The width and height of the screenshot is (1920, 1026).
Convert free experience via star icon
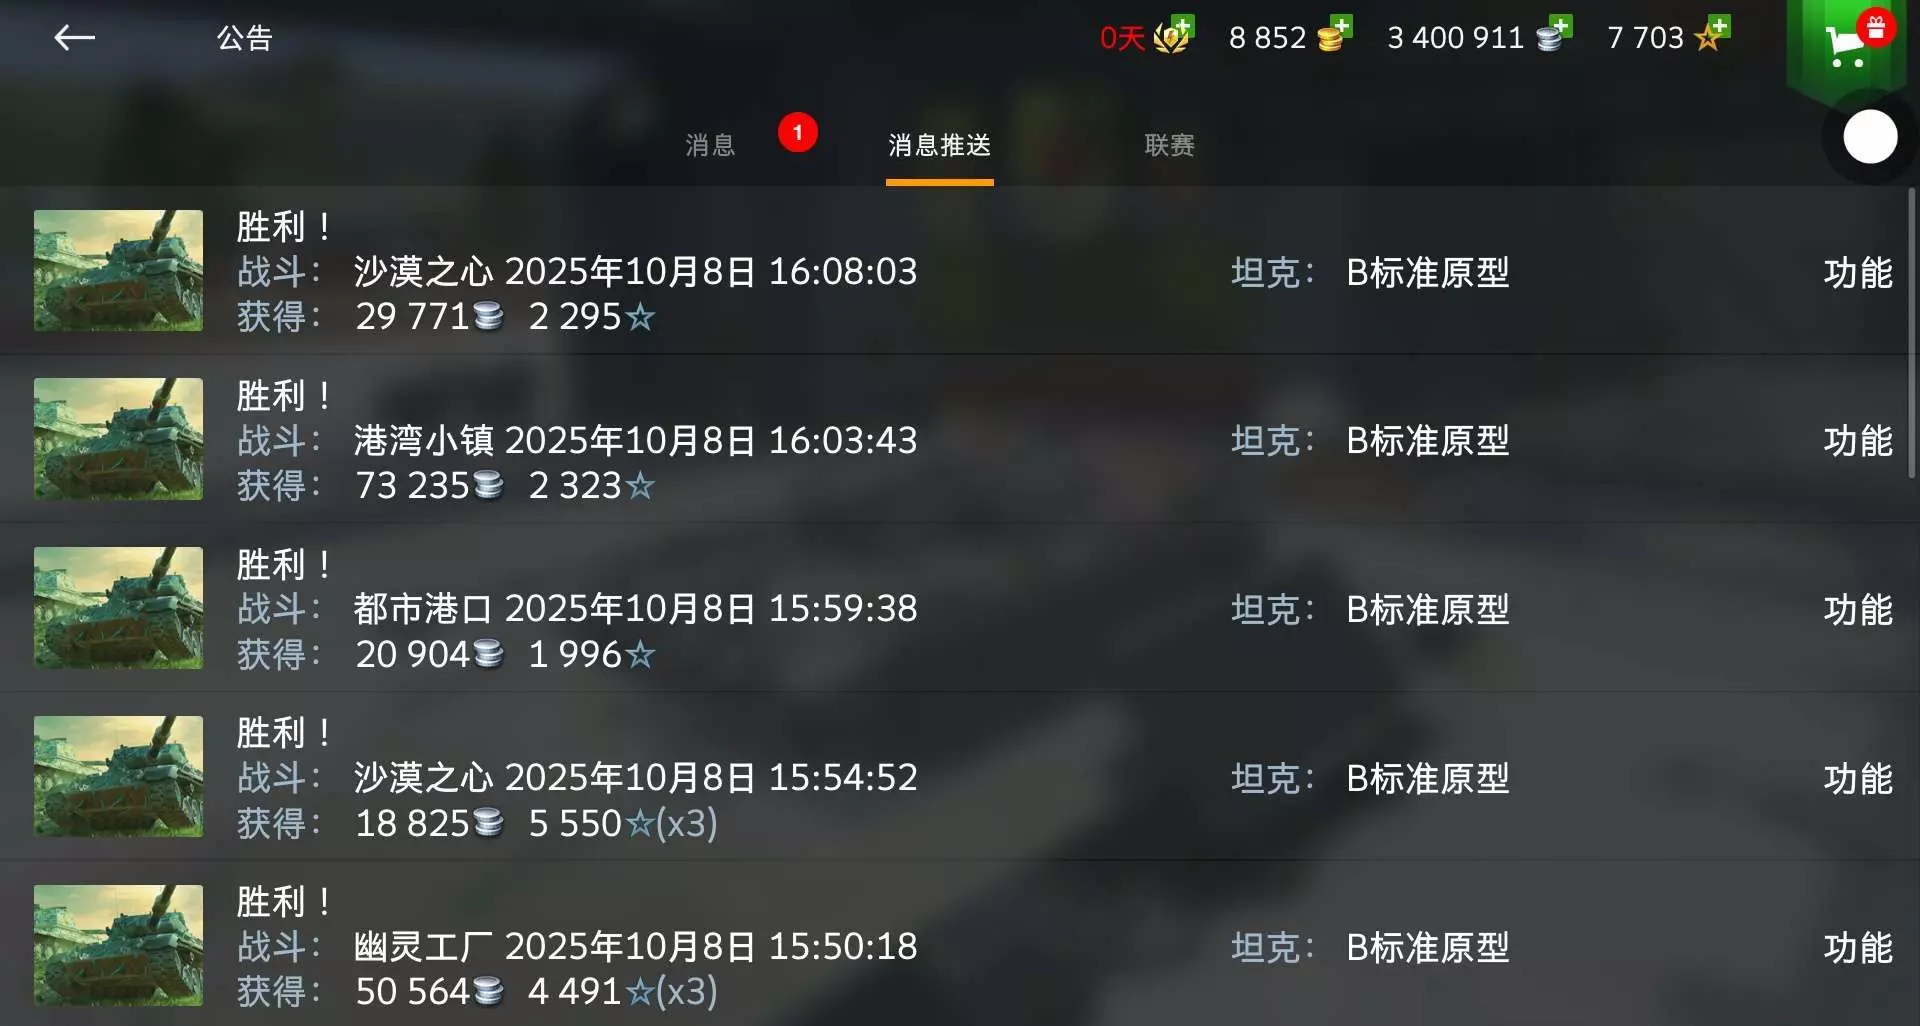pos(1711,35)
